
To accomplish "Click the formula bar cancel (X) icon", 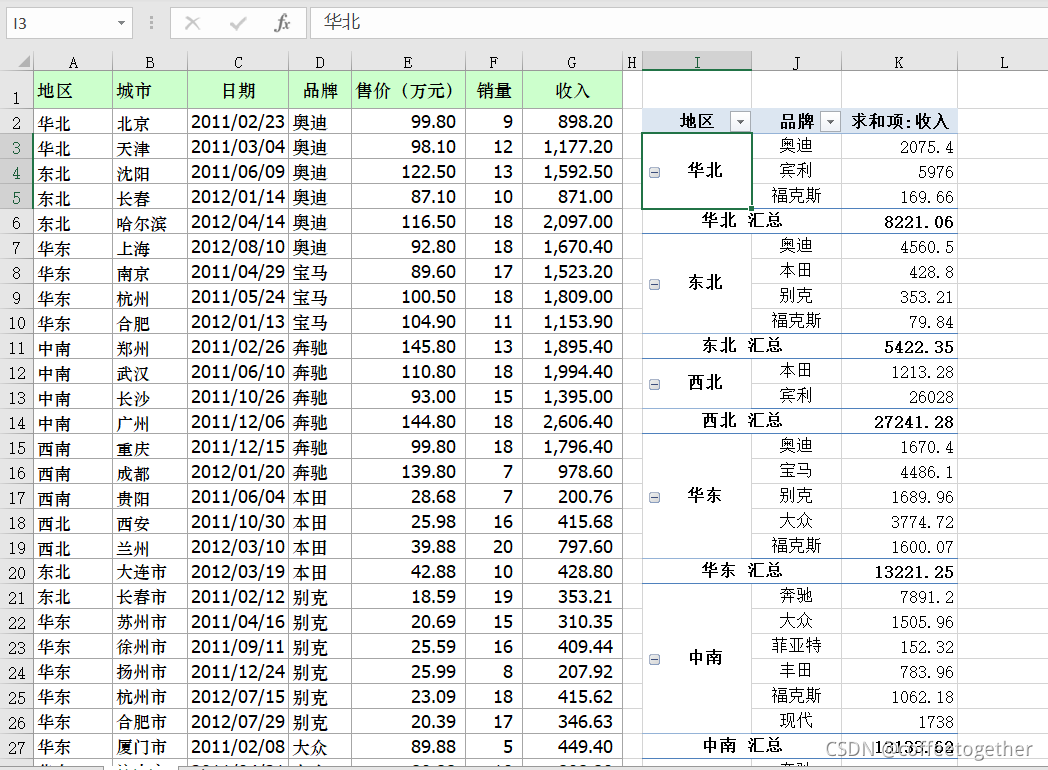I will 192,23.
